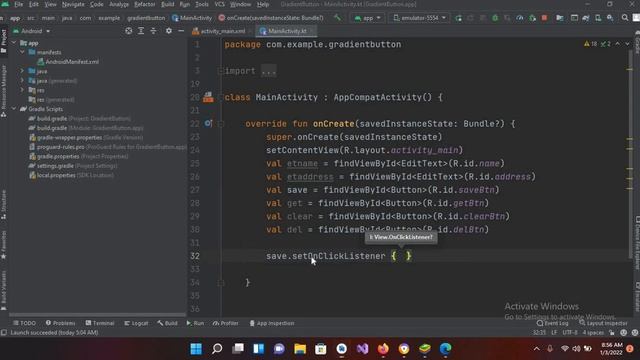This screenshot has height=360, width=640.
Task: Open Microsoft Edge from taskbar
Action: (445, 349)
